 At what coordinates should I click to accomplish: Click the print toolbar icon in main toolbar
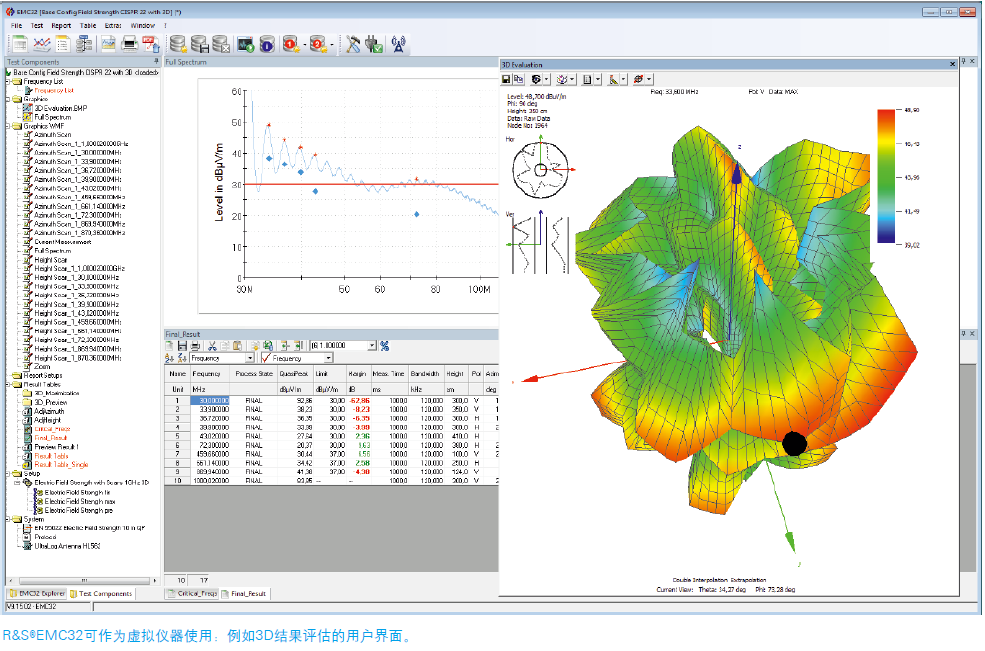[x=129, y=44]
